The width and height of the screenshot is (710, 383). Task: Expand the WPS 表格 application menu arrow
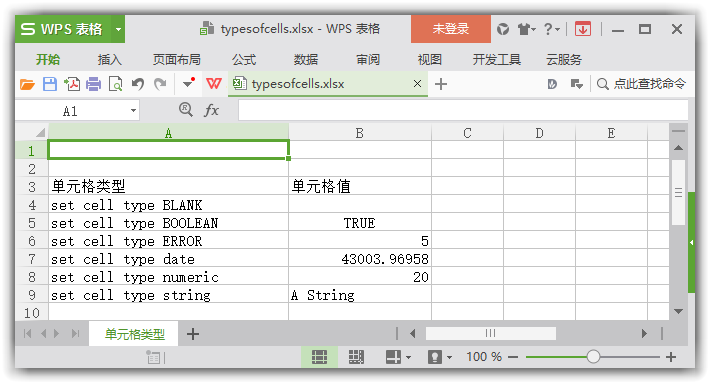click(x=118, y=29)
